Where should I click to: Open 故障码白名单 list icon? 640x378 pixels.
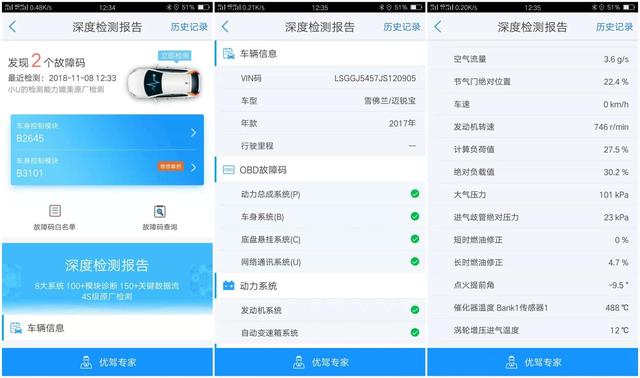pyautogui.click(x=55, y=211)
